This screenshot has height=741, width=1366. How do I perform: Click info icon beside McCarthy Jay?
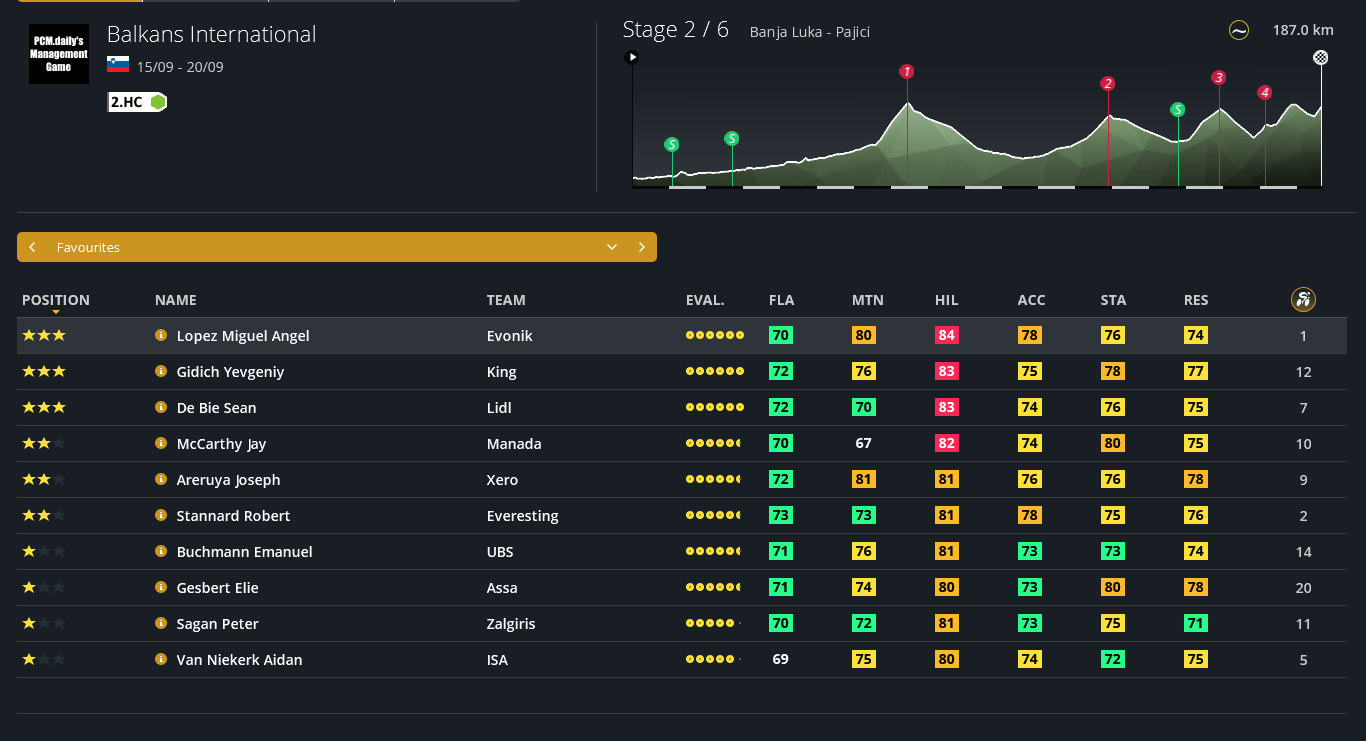(x=161, y=444)
